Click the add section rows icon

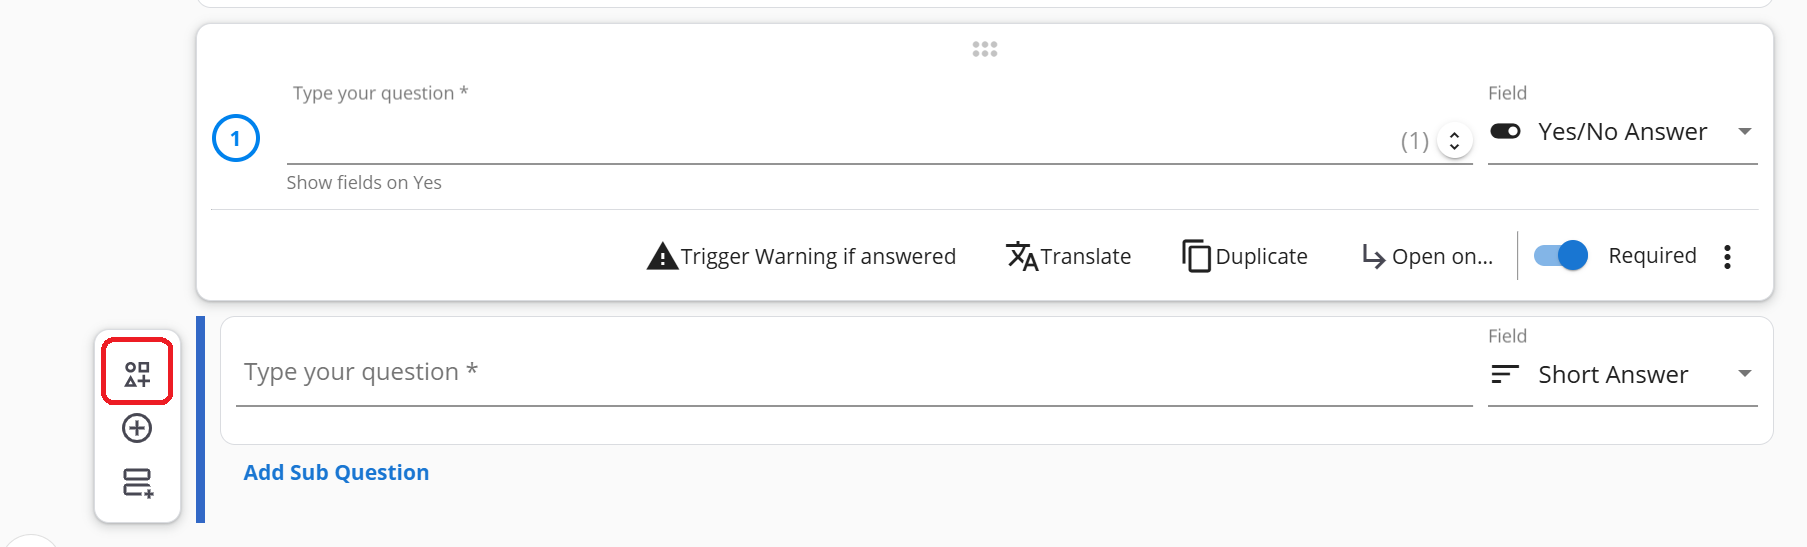tap(137, 483)
